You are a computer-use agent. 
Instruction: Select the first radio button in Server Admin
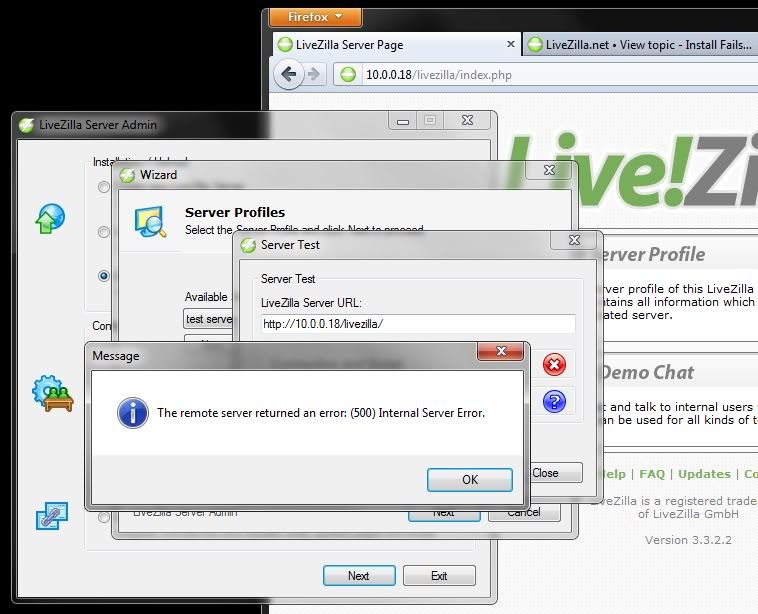103,187
